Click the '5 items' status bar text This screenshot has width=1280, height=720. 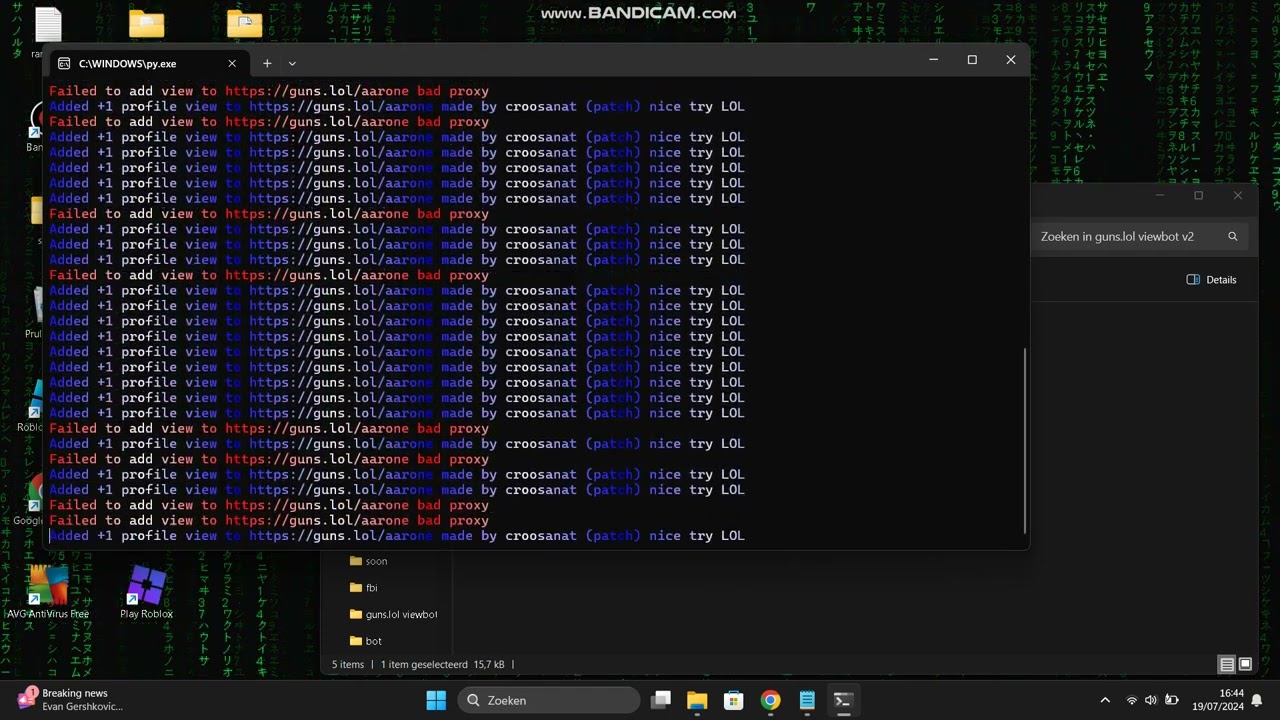coord(348,664)
